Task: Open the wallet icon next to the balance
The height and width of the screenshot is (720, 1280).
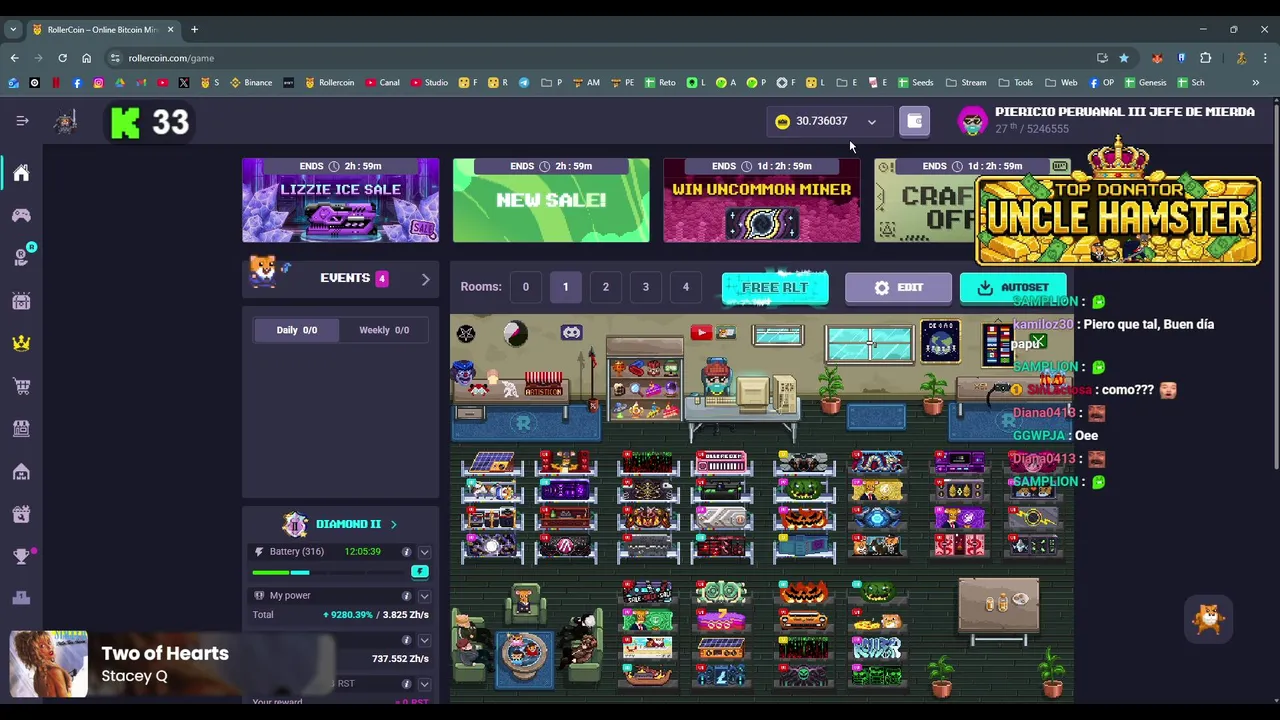Action: [914, 121]
